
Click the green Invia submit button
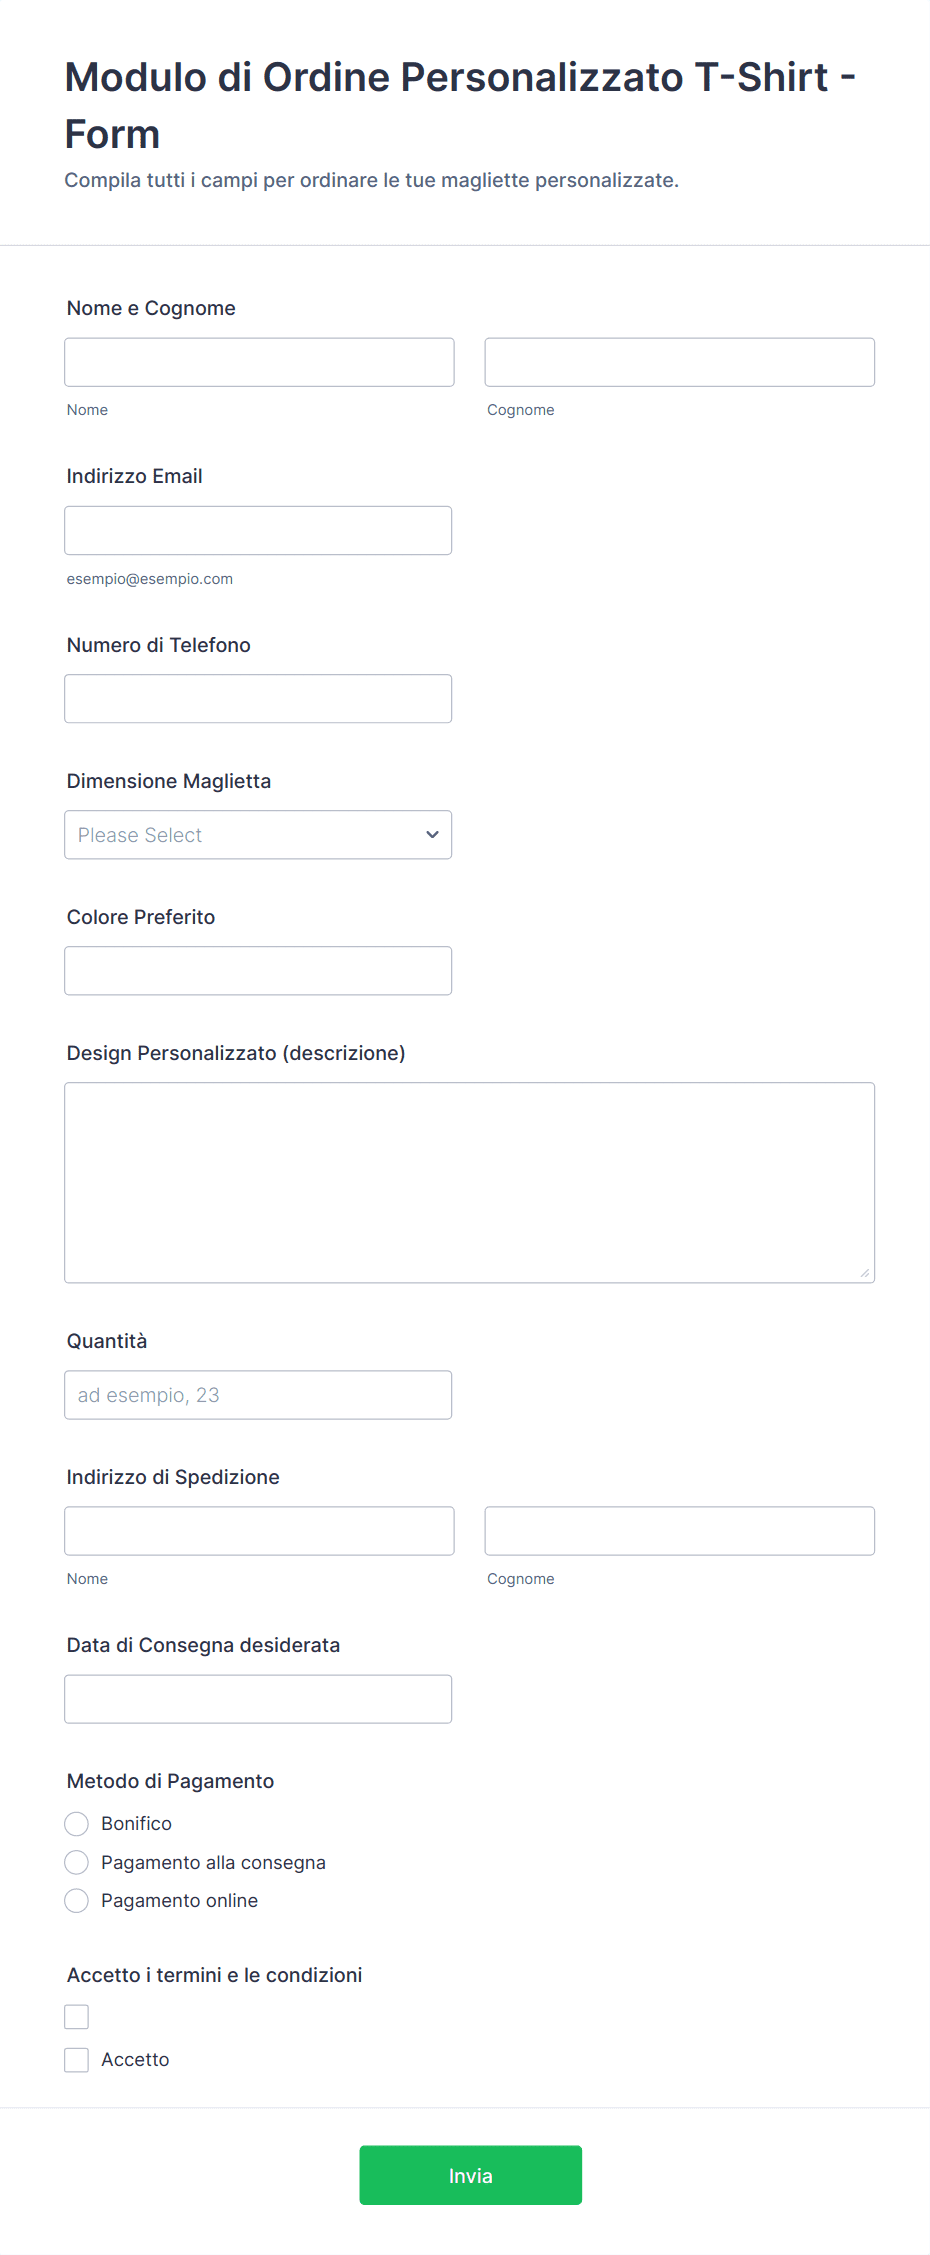coord(470,2174)
